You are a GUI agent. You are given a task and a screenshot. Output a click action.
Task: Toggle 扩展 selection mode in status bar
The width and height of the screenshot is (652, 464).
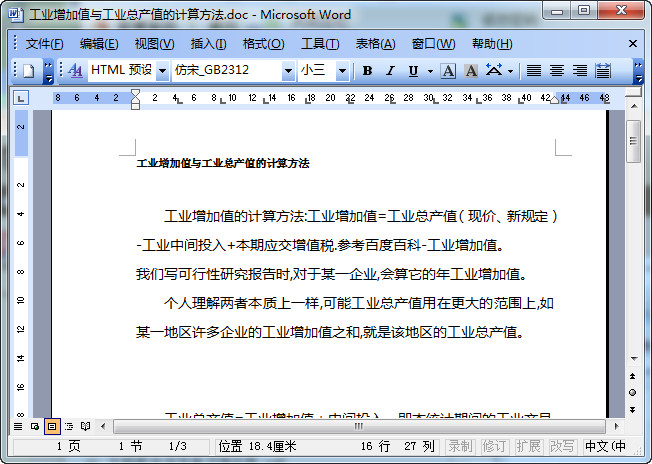pyautogui.click(x=529, y=447)
